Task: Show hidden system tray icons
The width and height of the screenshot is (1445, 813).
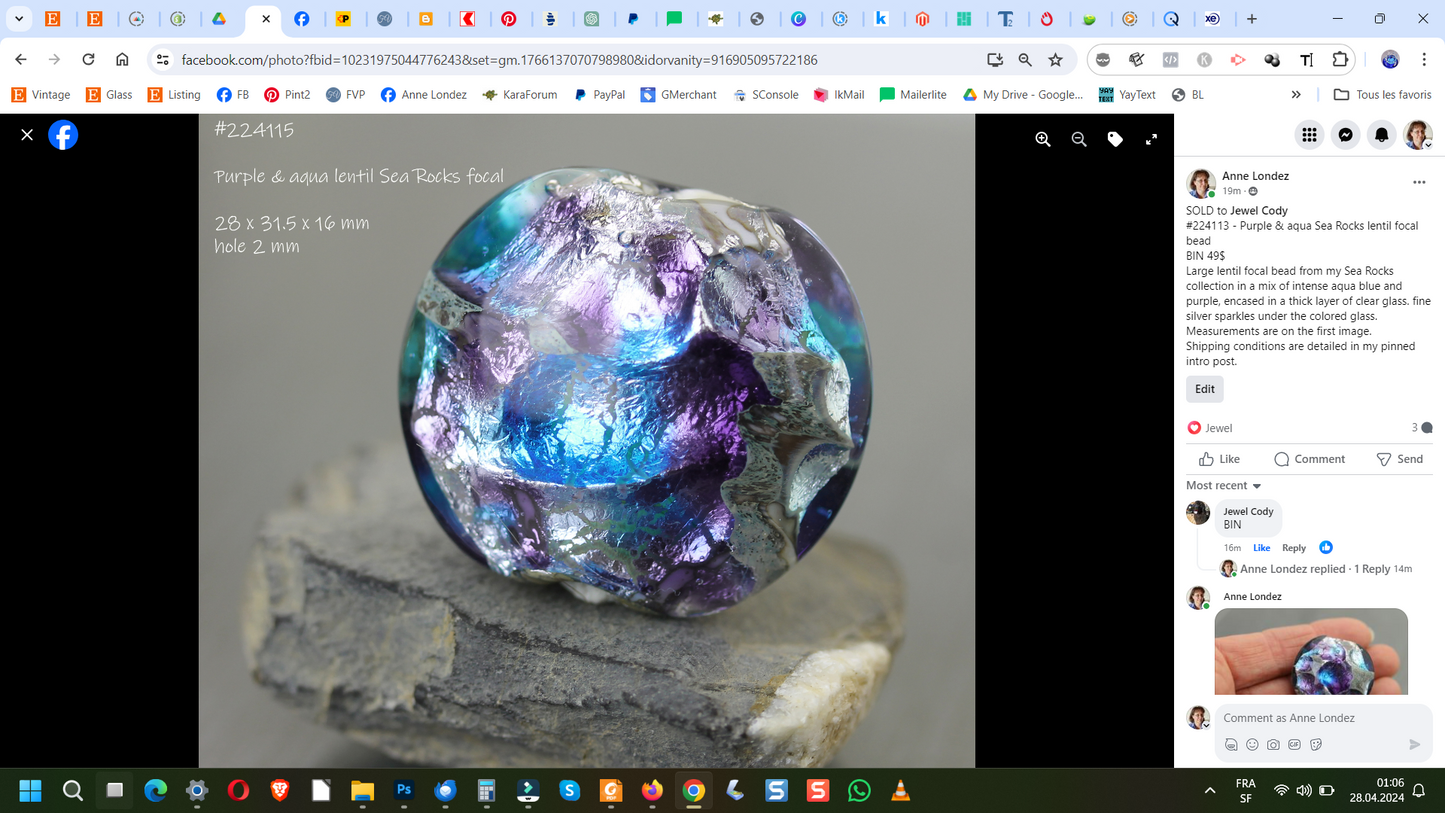Action: pyautogui.click(x=1210, y=791)
